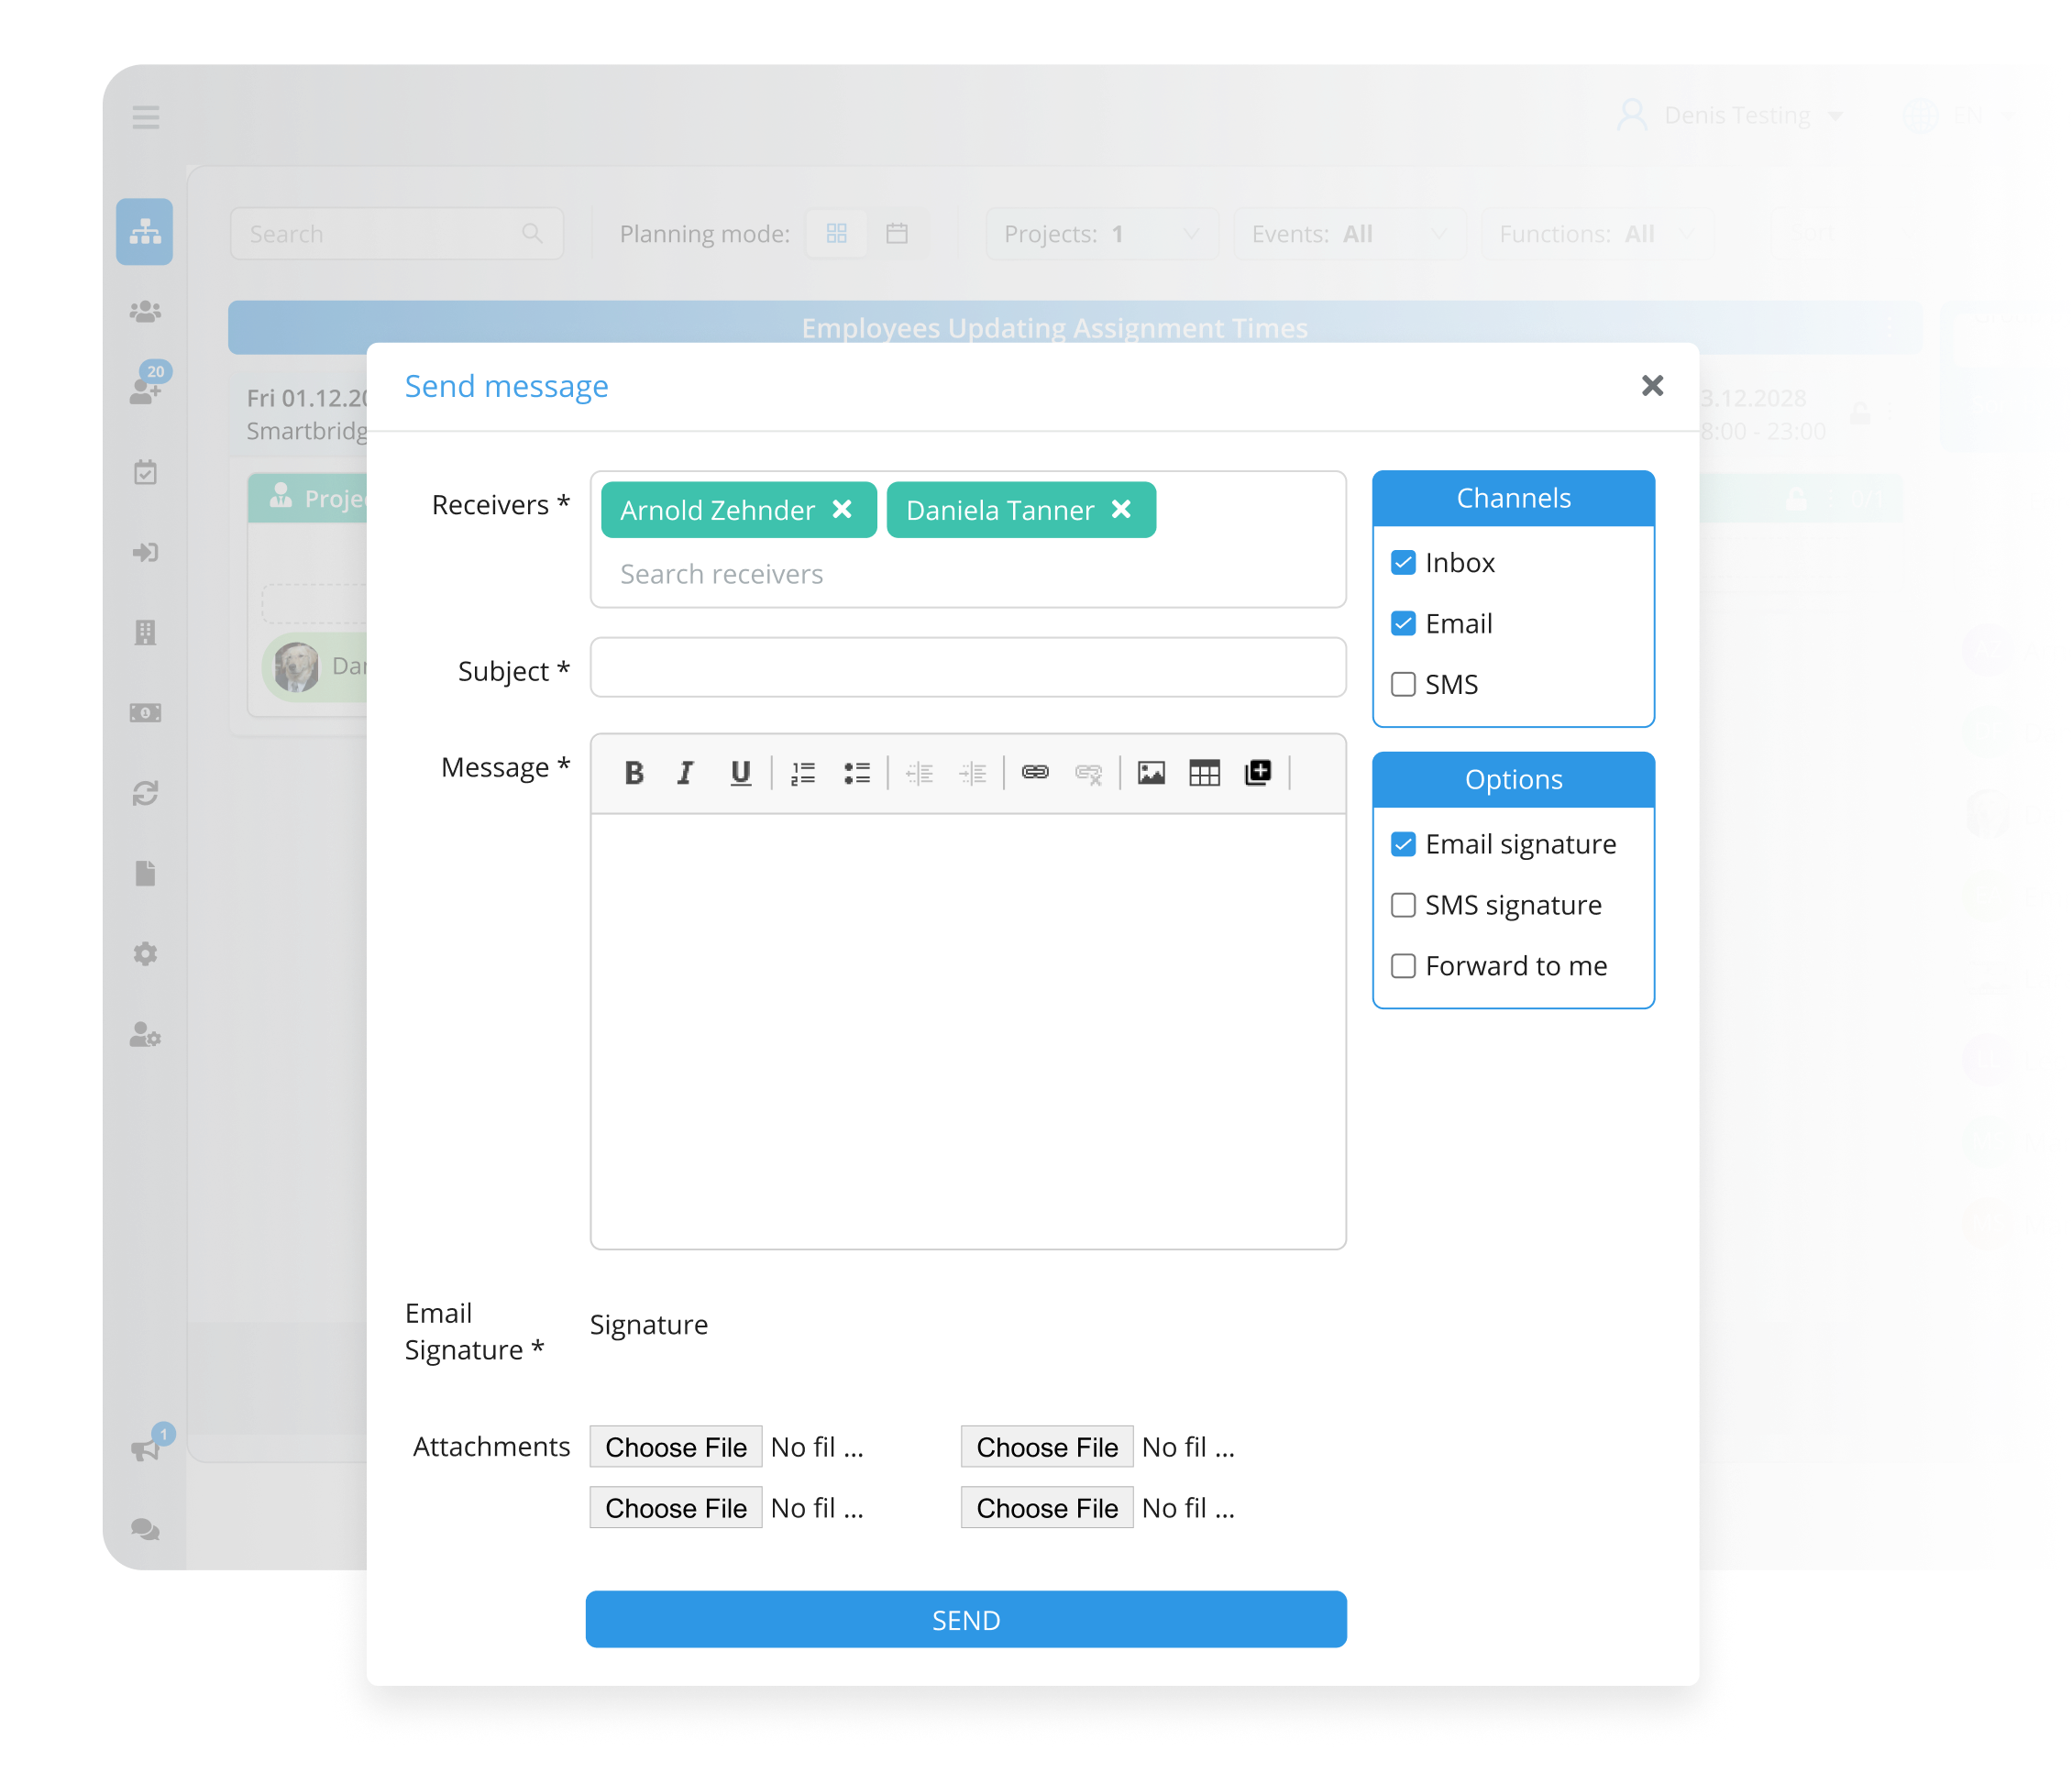Click into the Subject input field
This screenshot has height=1772, width=2072.
tap(967, 668)
